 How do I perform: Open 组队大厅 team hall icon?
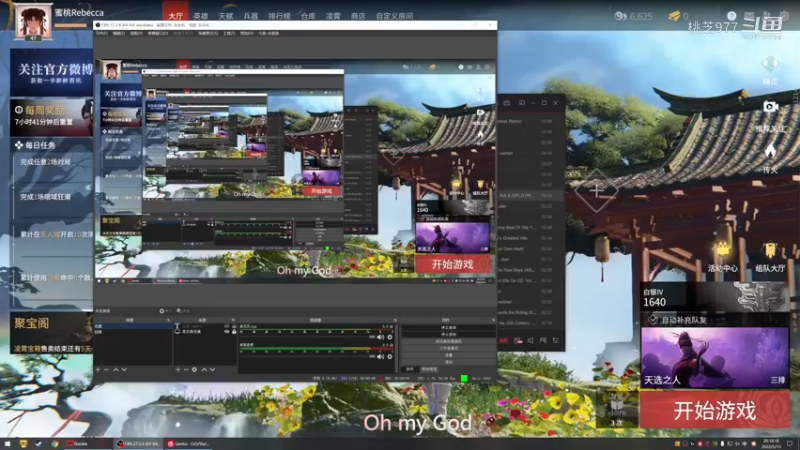(770, 257)
